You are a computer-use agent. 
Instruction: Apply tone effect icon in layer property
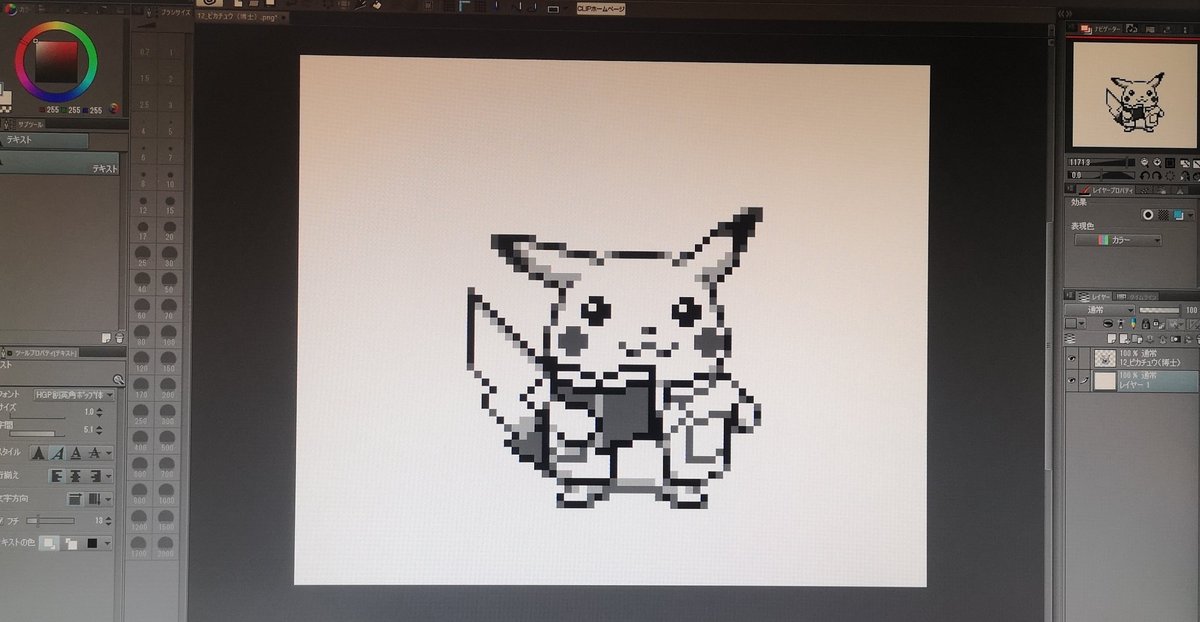point(1163,214)
